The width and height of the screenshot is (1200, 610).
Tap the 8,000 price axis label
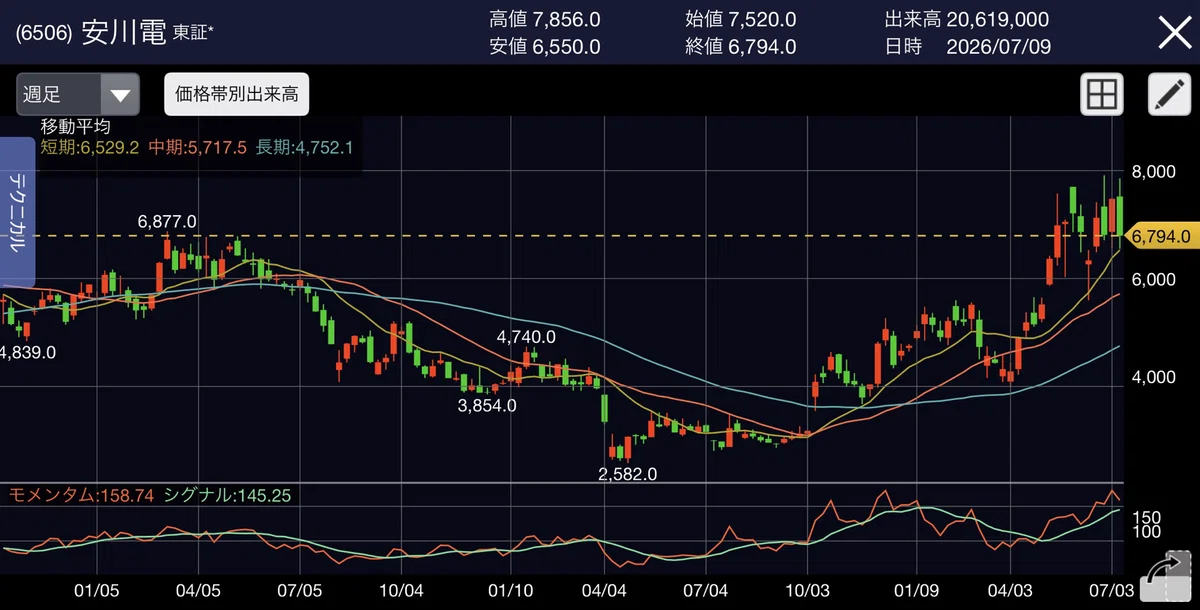[1153, 172]
